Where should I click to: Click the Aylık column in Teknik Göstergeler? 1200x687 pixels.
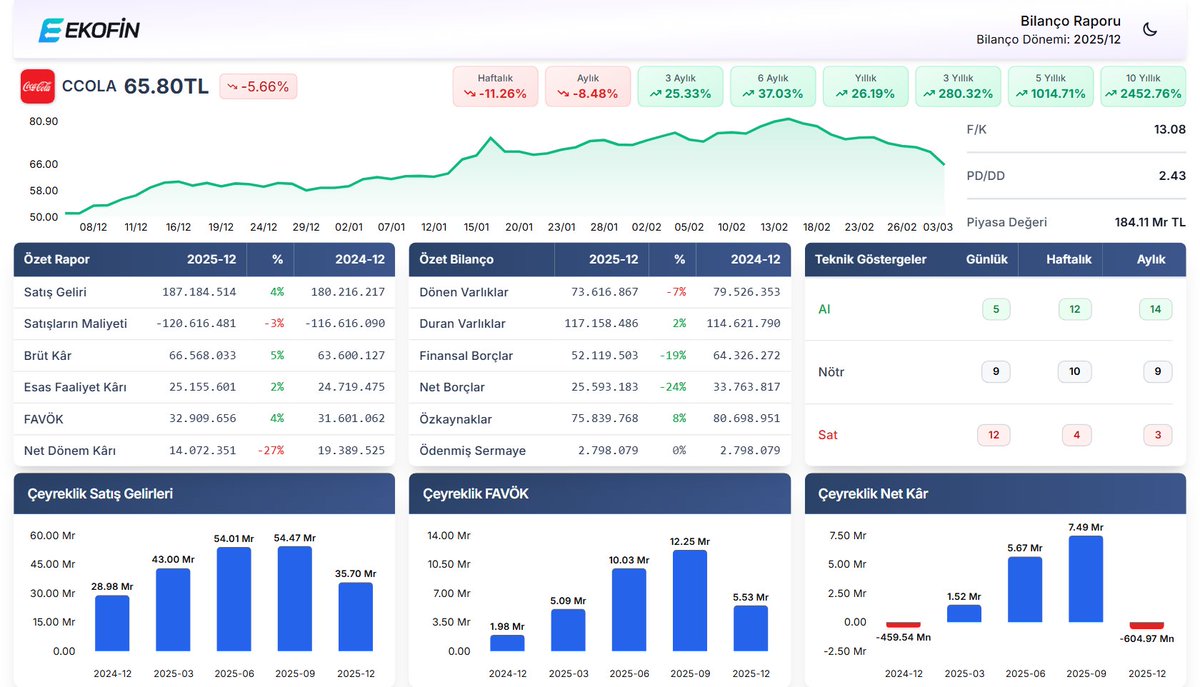tap(1152, 259)
